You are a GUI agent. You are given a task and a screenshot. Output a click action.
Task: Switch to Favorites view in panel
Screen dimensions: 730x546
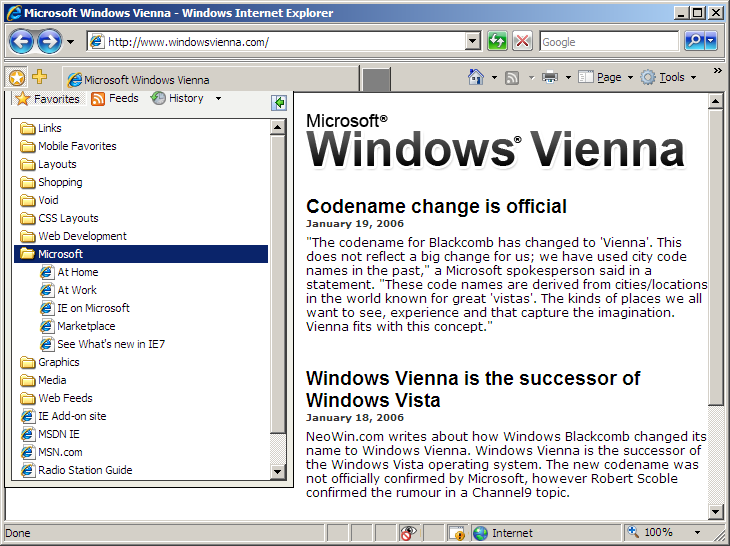47,99
